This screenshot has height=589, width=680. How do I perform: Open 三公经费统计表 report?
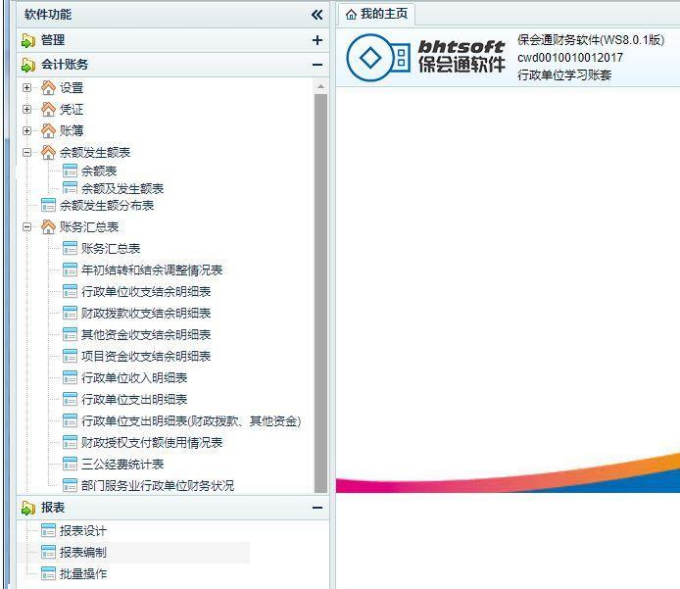[122, 464]
